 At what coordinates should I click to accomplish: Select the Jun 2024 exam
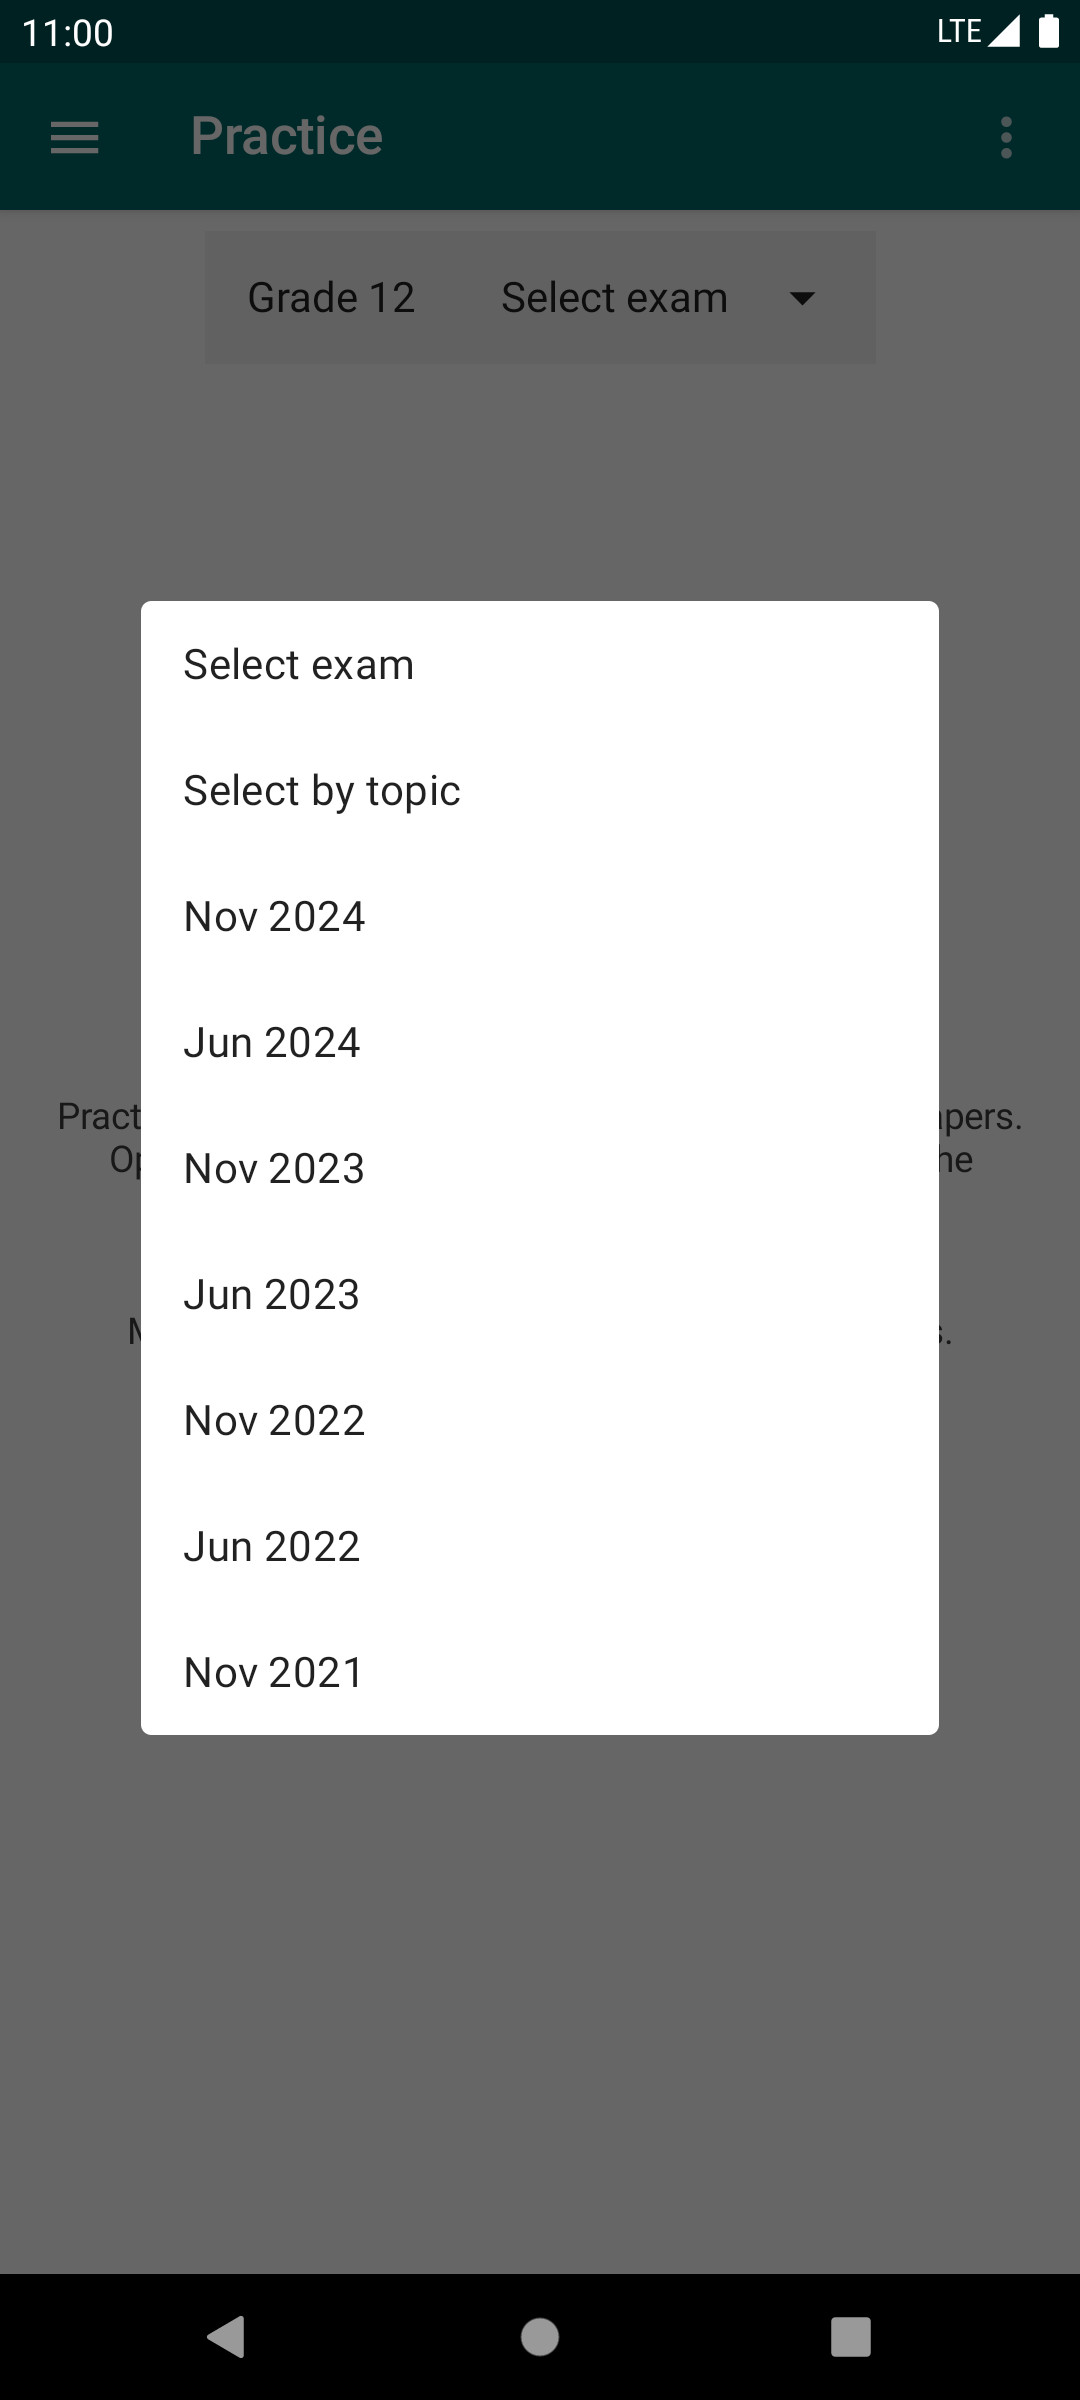coord(540,1042)
